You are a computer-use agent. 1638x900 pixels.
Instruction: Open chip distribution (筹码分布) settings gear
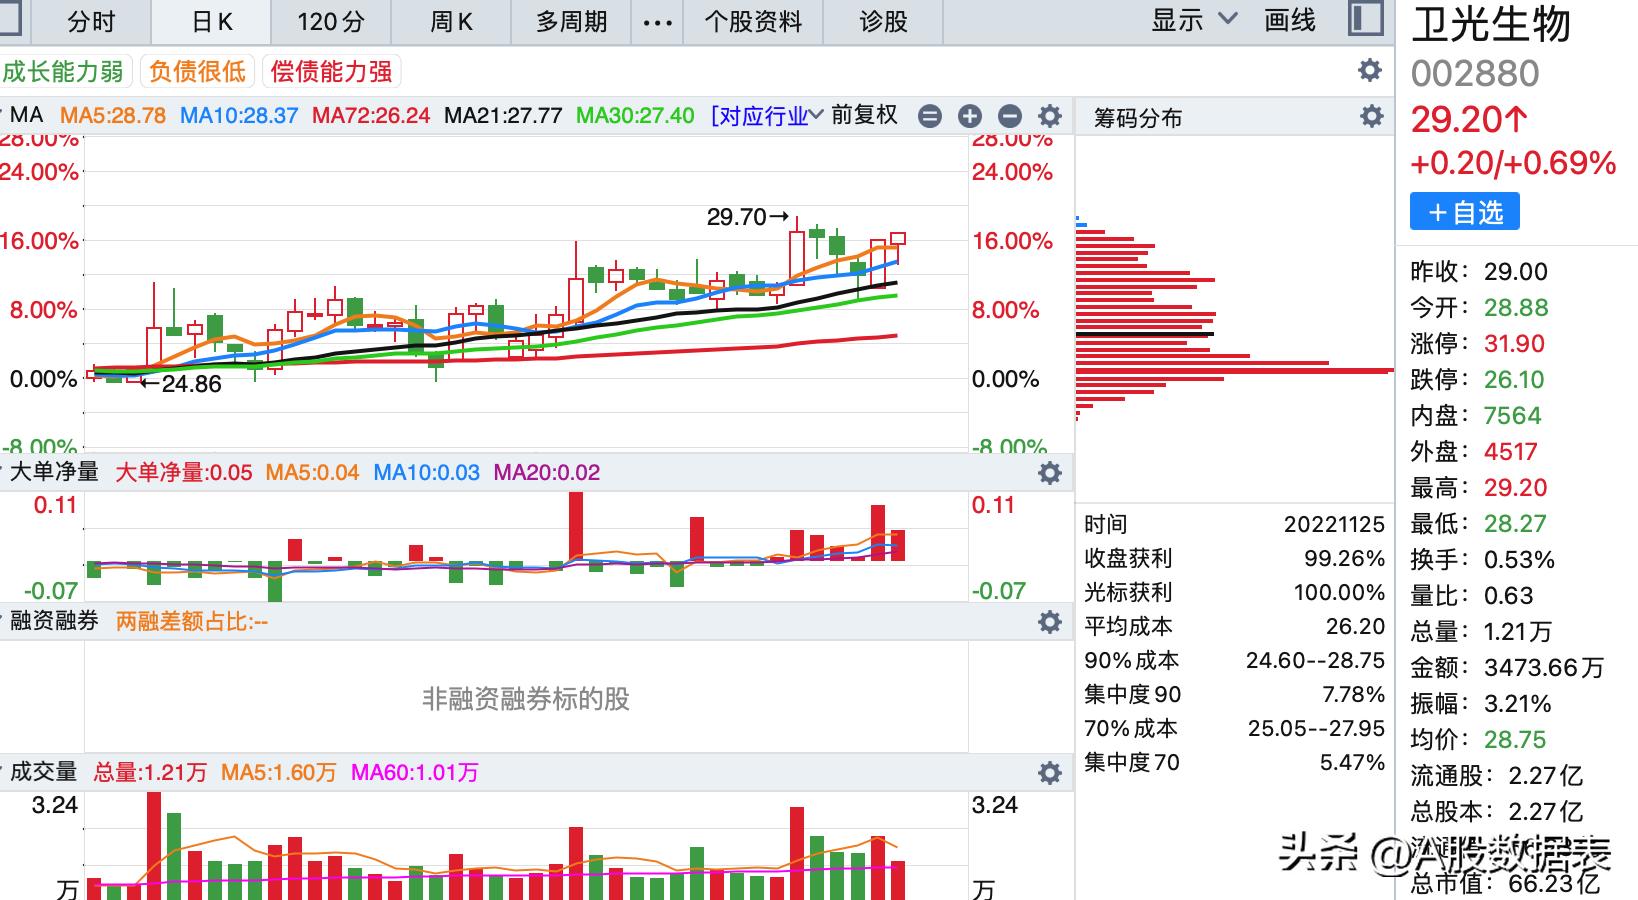tap(1371, 117)
